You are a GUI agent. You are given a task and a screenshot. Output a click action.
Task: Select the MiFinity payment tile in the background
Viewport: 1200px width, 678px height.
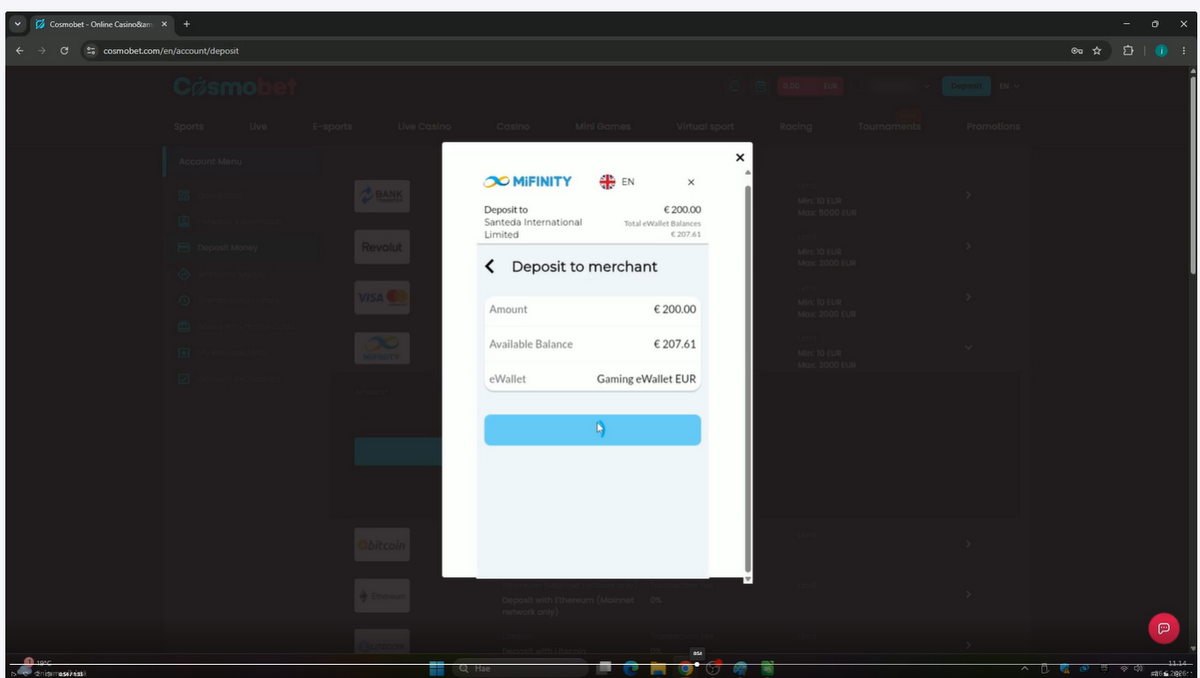382,348
